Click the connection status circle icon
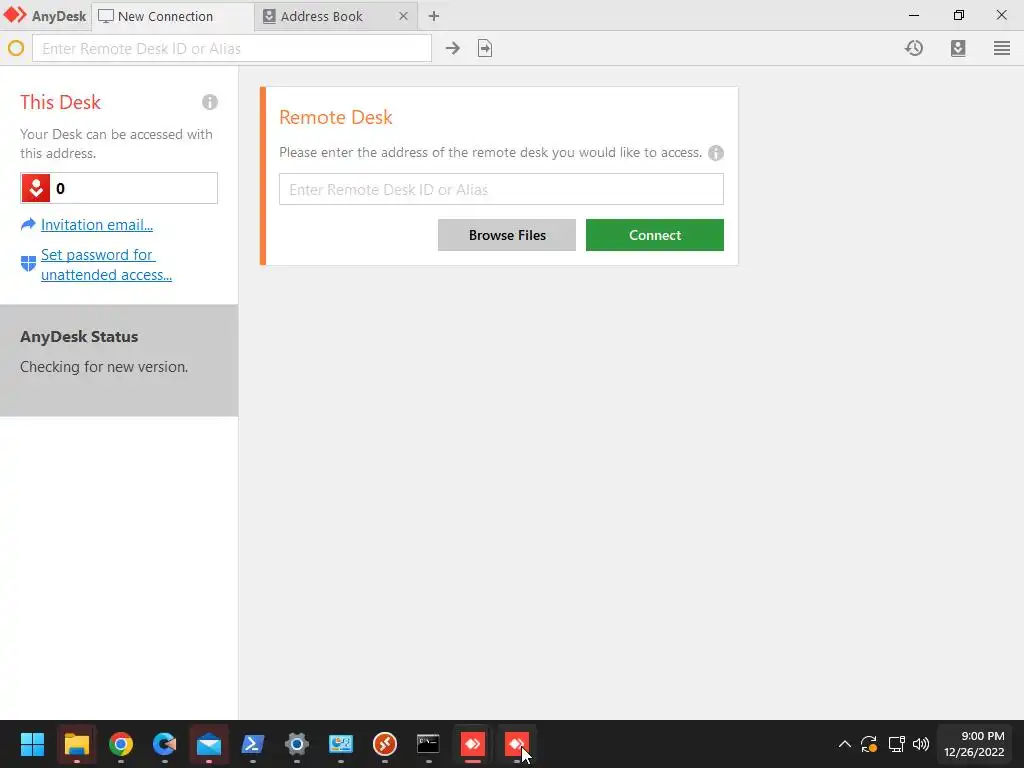 click(16, 48)
